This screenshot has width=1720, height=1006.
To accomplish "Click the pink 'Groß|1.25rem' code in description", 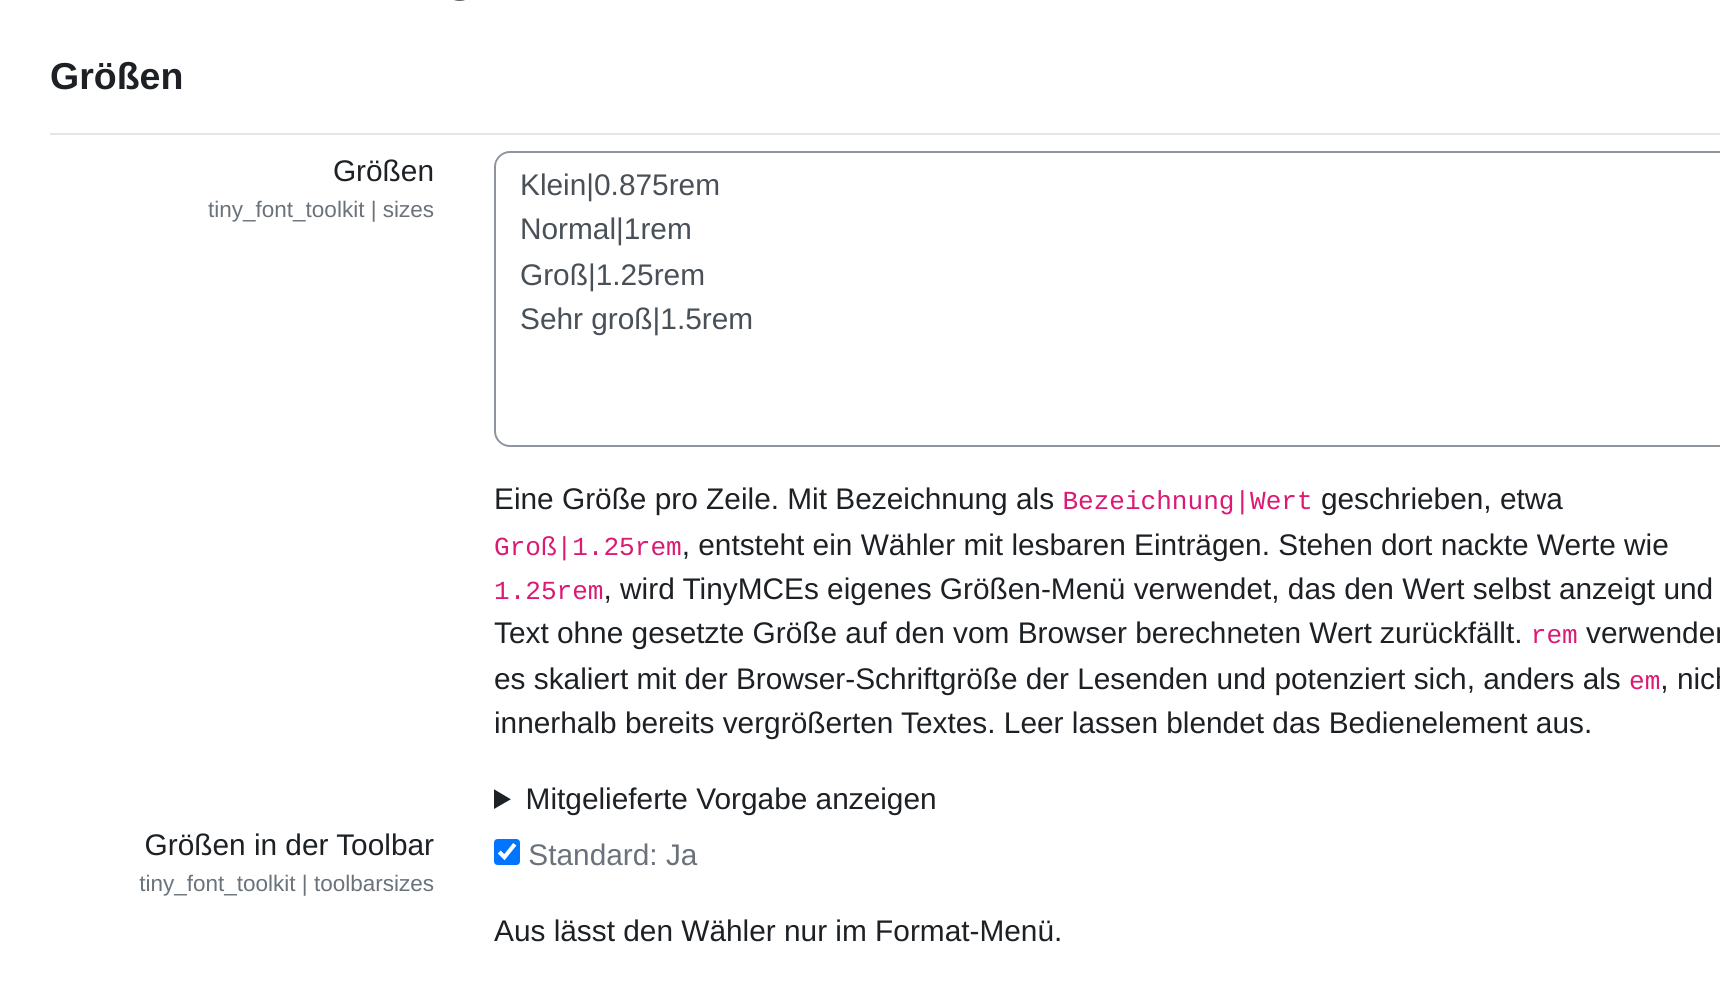I will [588, 547].
